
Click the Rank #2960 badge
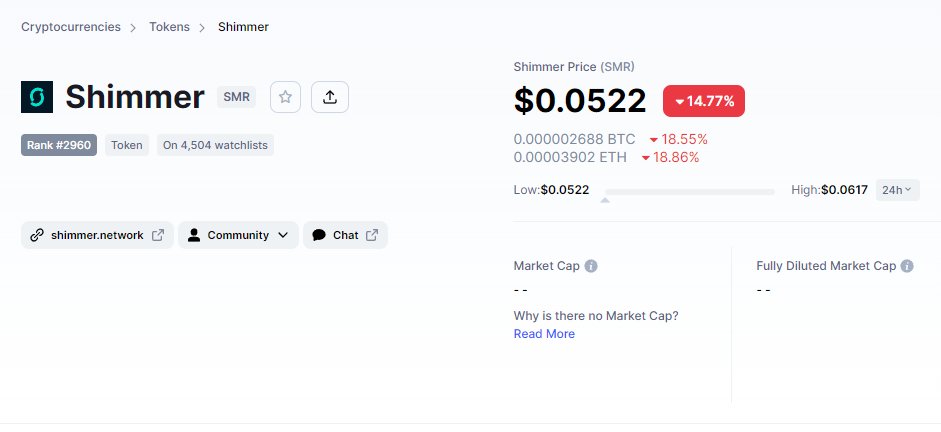pyautogui.click(x=59, y=145)
